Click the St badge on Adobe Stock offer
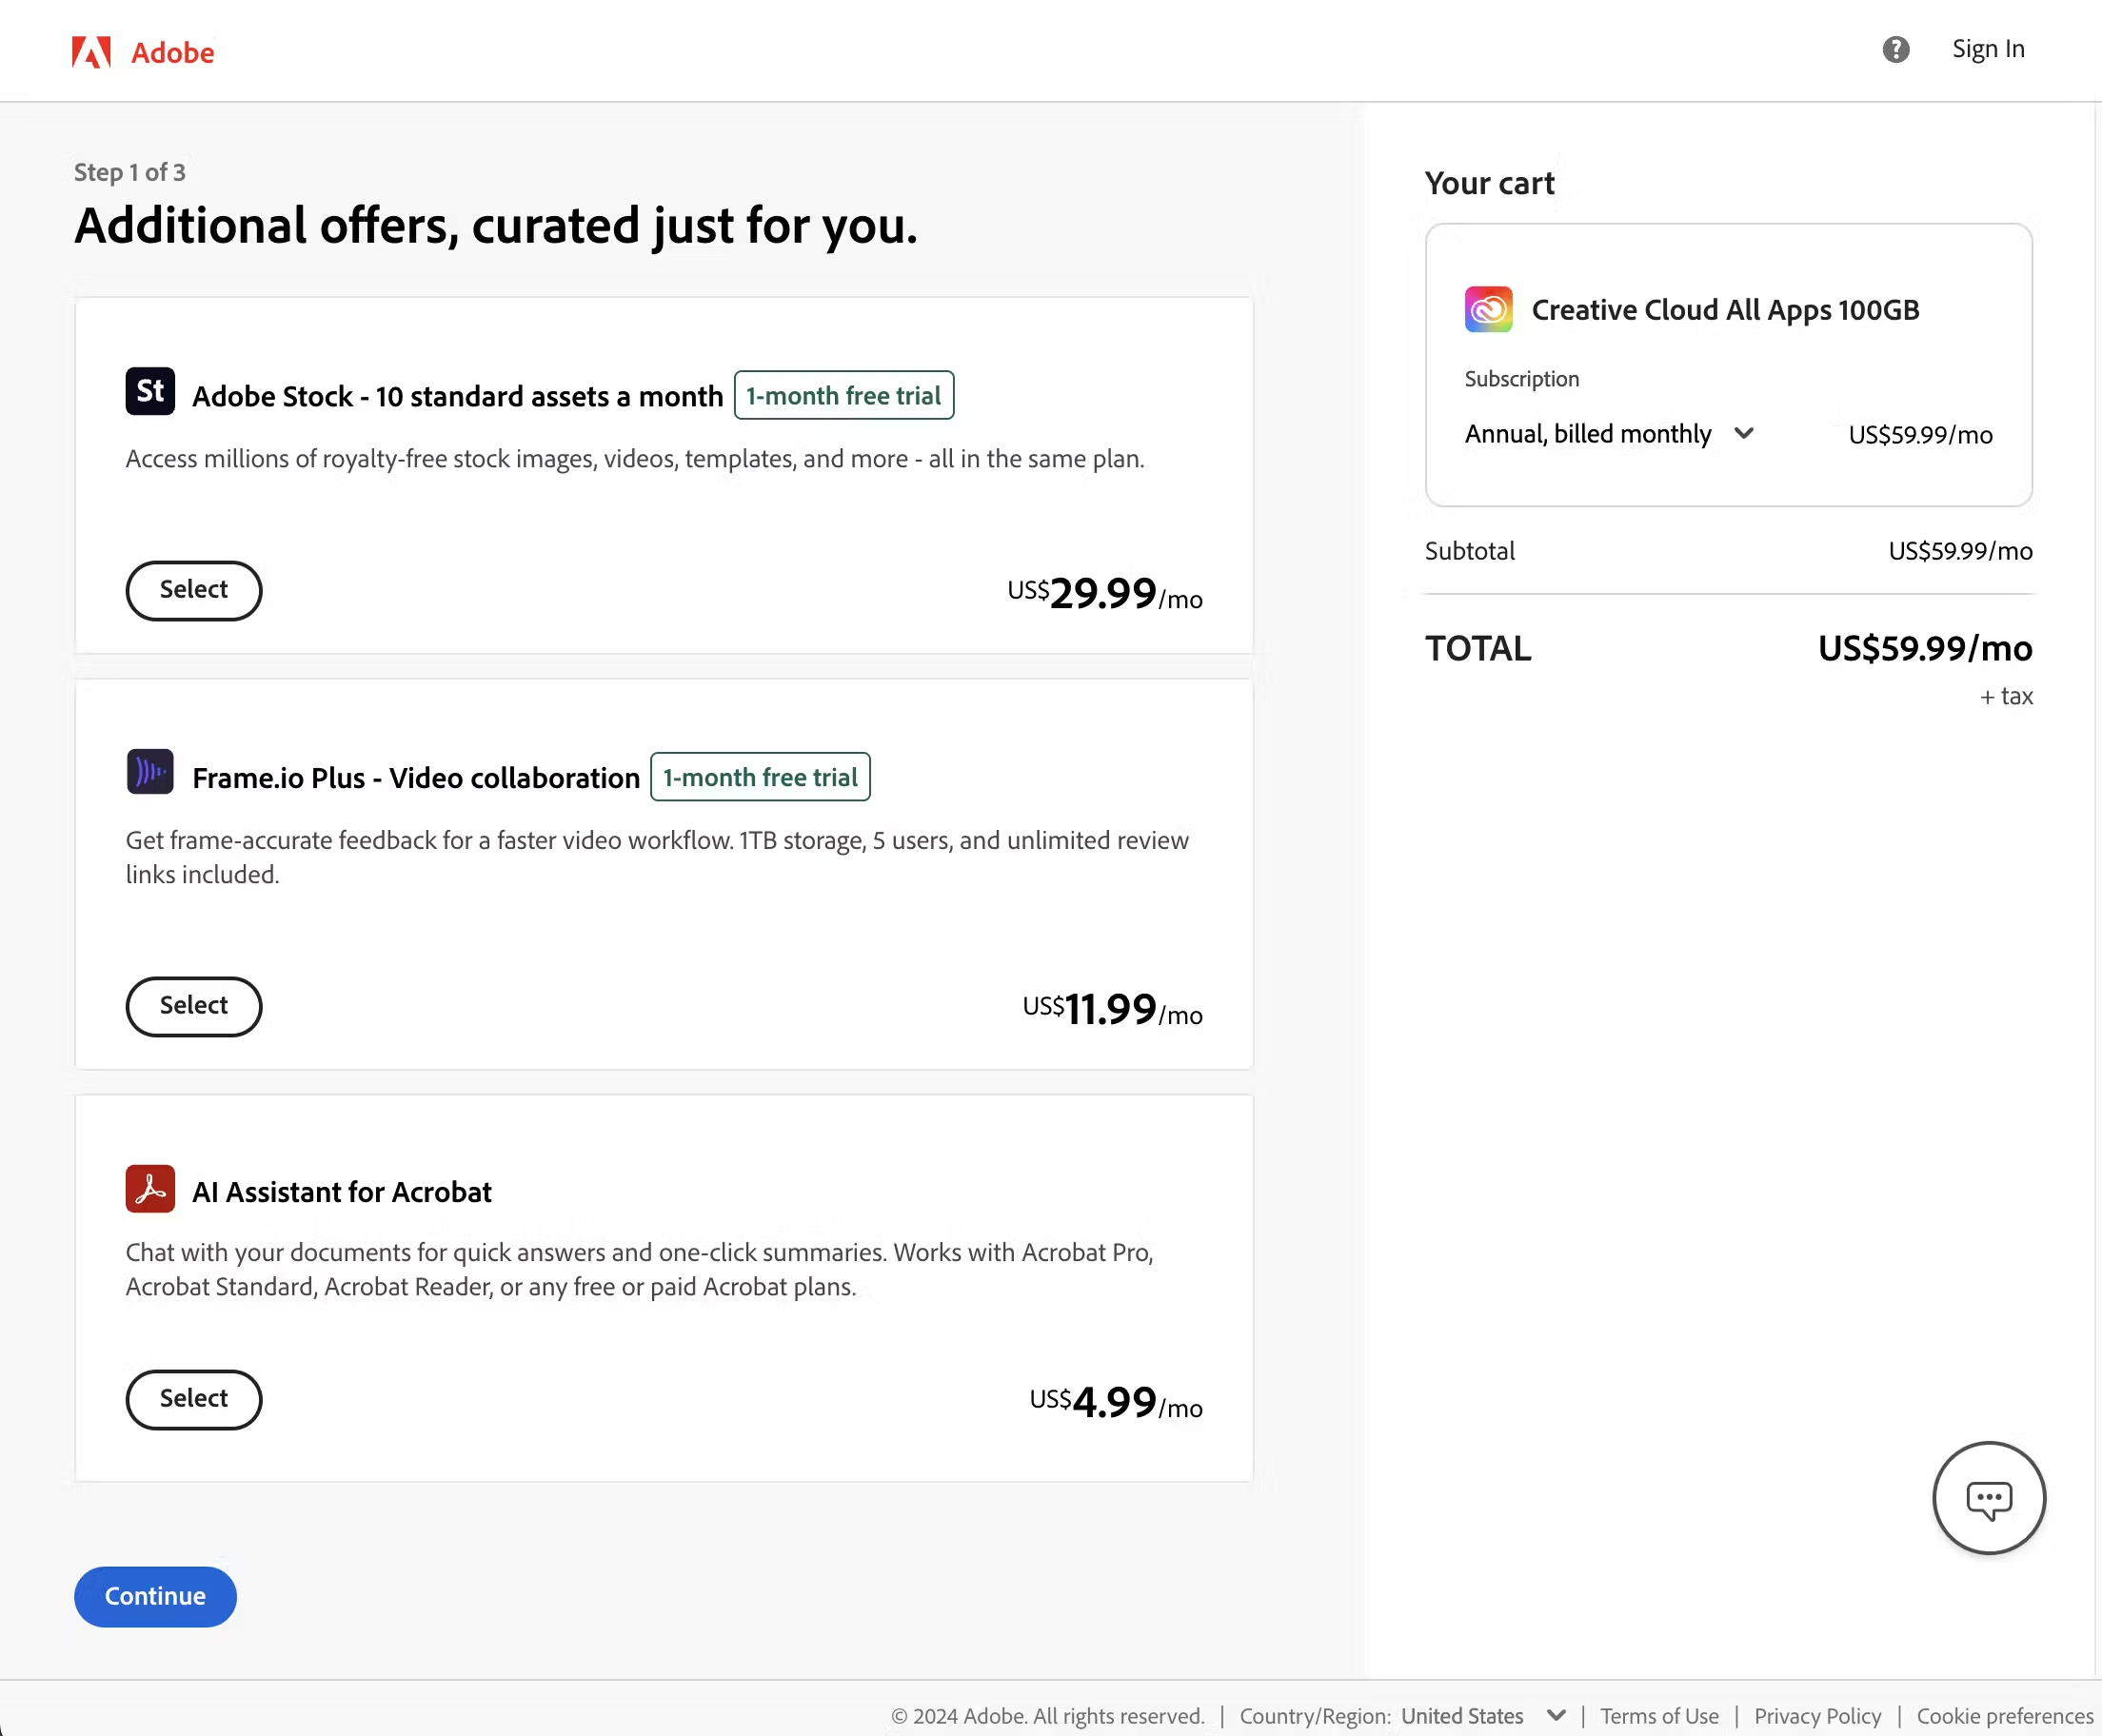The width and height of the screenshot is (2102, 1736). point(150,391)
